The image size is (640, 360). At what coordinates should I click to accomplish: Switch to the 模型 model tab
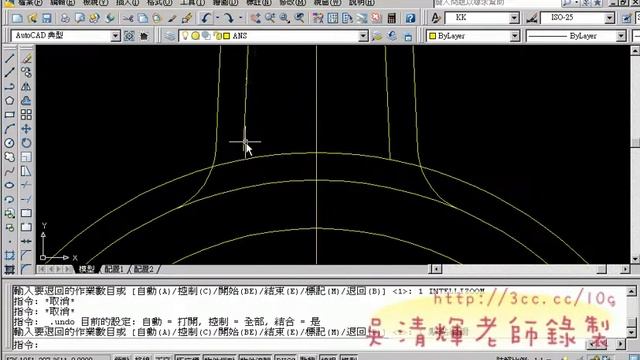pos(86,269)
